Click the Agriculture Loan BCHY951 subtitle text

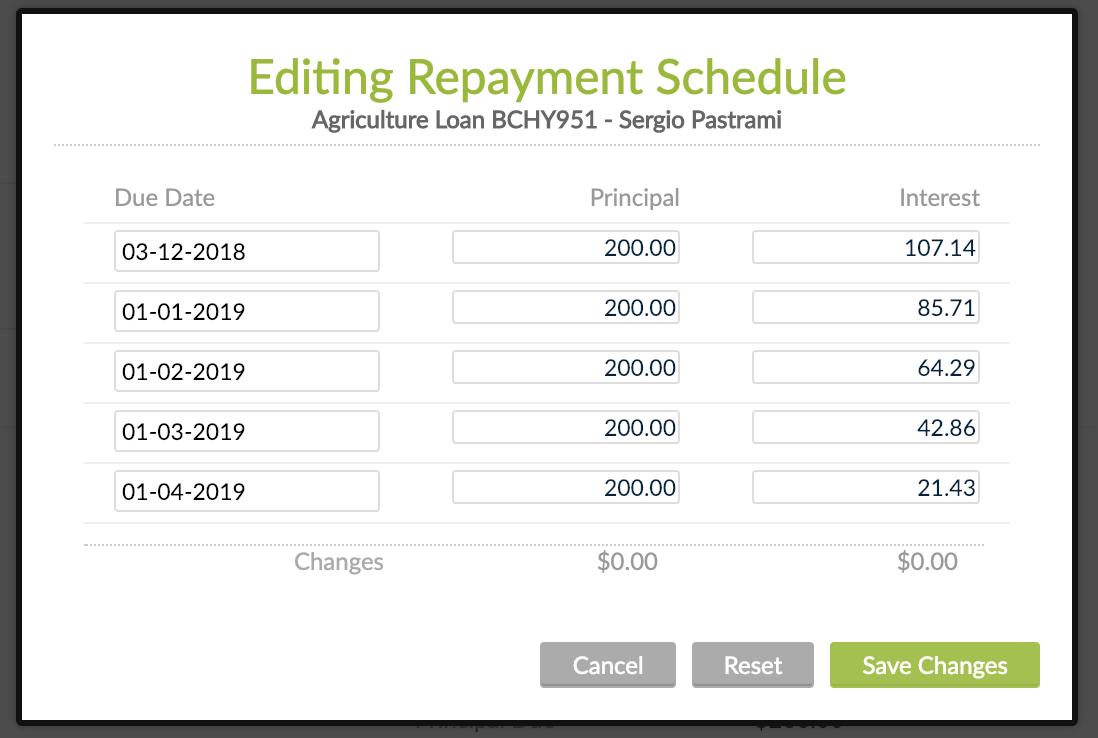[547, 120]
